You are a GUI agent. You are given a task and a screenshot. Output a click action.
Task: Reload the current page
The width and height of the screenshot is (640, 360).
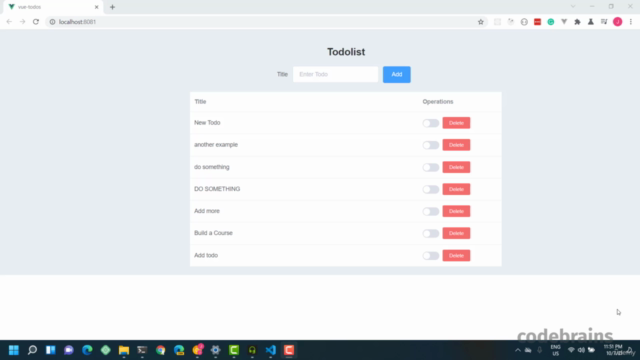pyautogui.click(x=36, y=22)
